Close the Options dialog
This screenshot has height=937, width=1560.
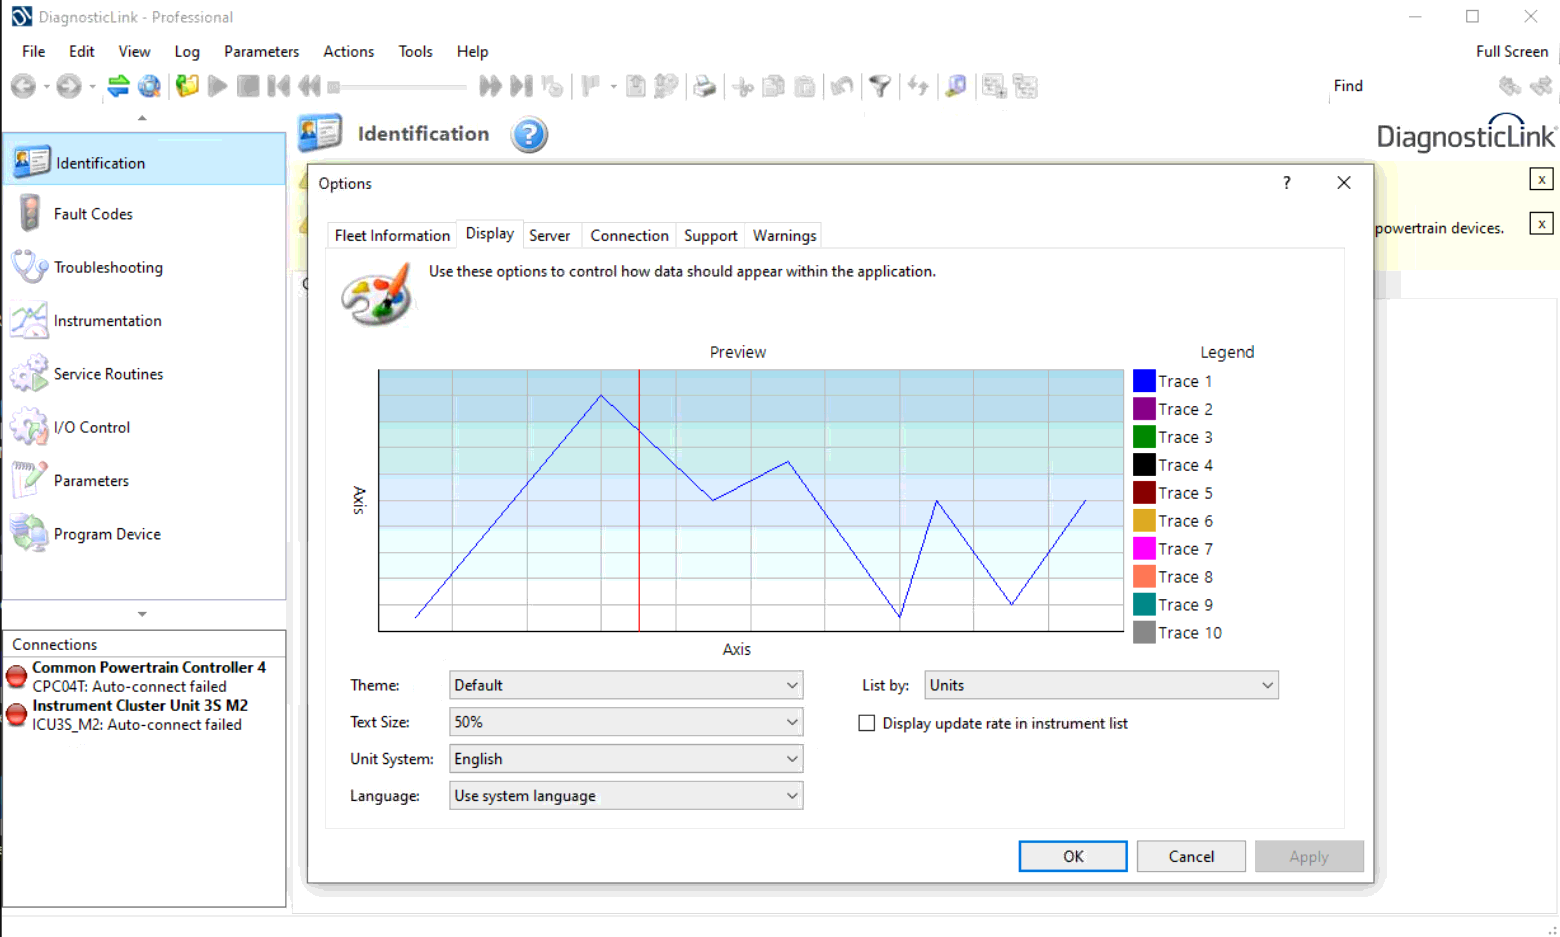[1344, 183]
